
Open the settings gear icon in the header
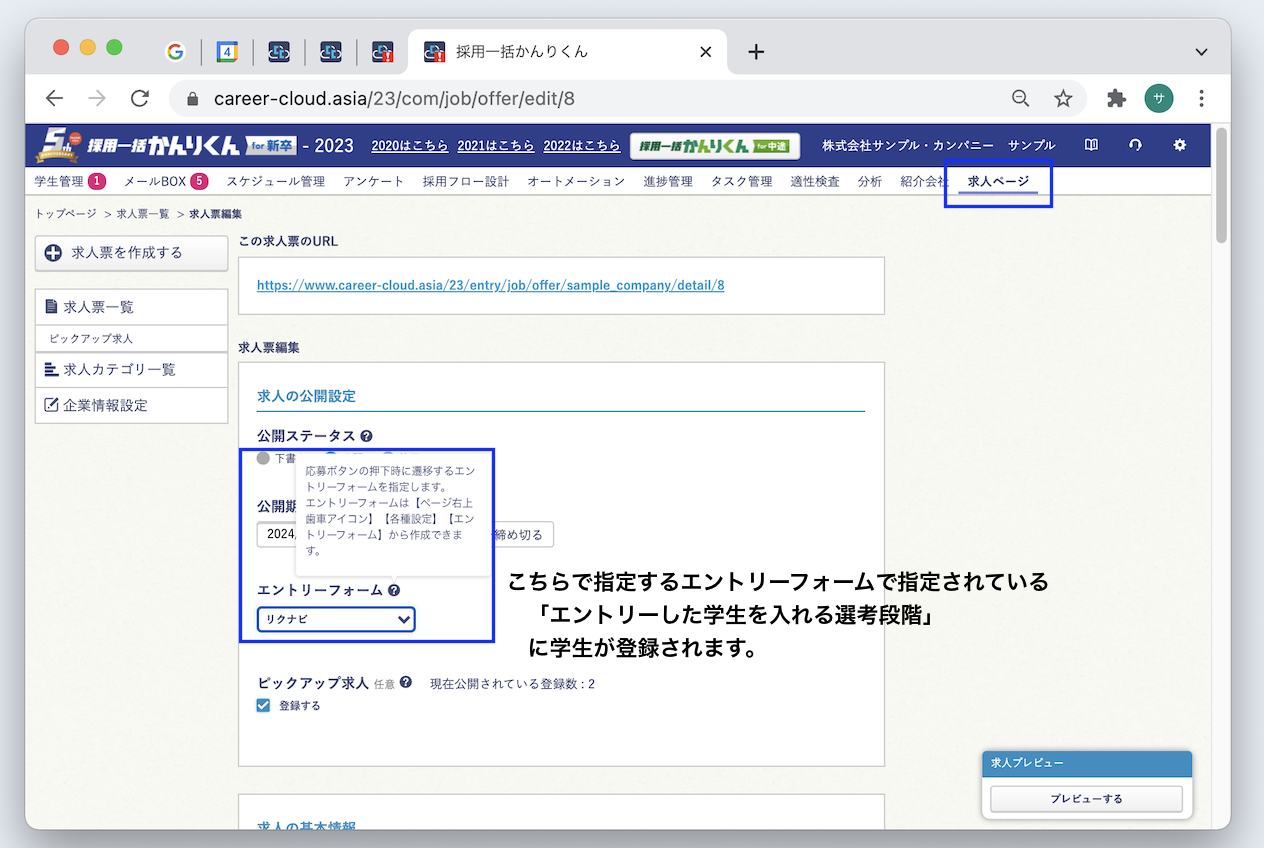point(1180,145)
